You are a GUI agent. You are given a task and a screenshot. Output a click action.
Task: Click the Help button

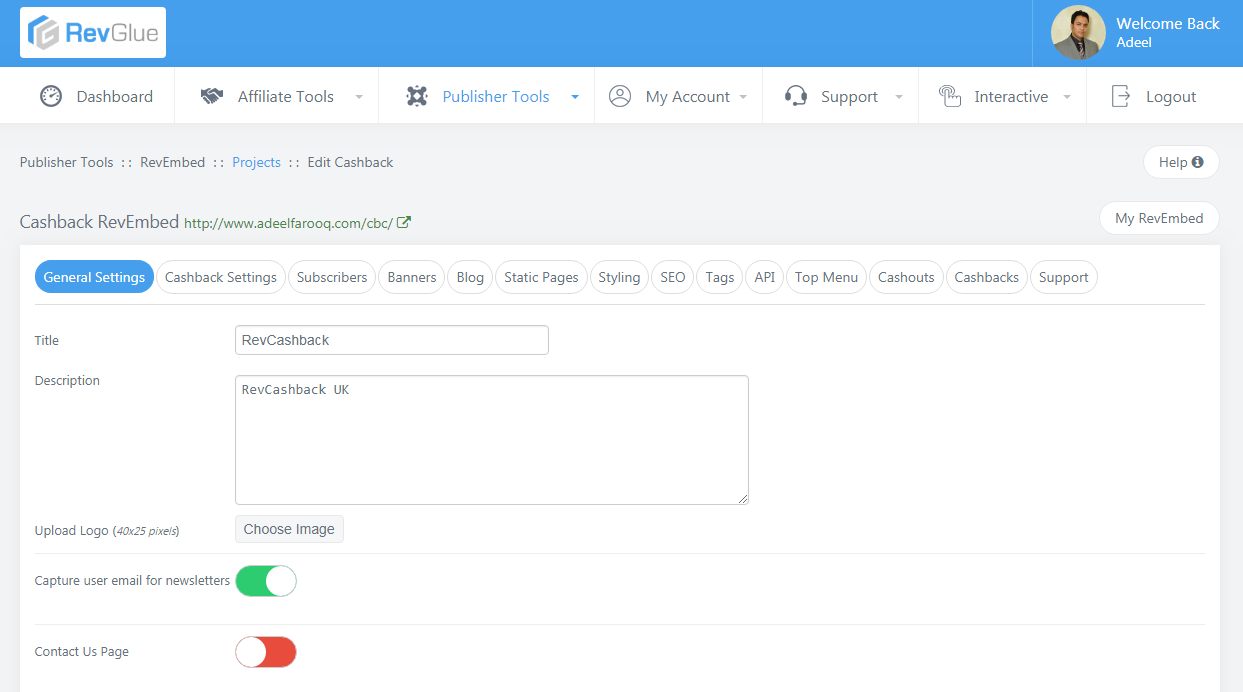(1181, 162)
